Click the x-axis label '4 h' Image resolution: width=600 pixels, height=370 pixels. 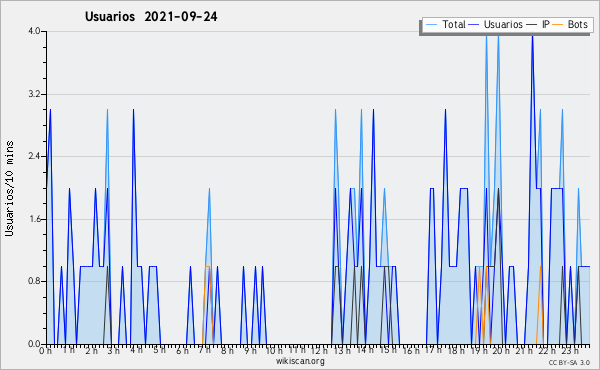click(x=137, y=350)
